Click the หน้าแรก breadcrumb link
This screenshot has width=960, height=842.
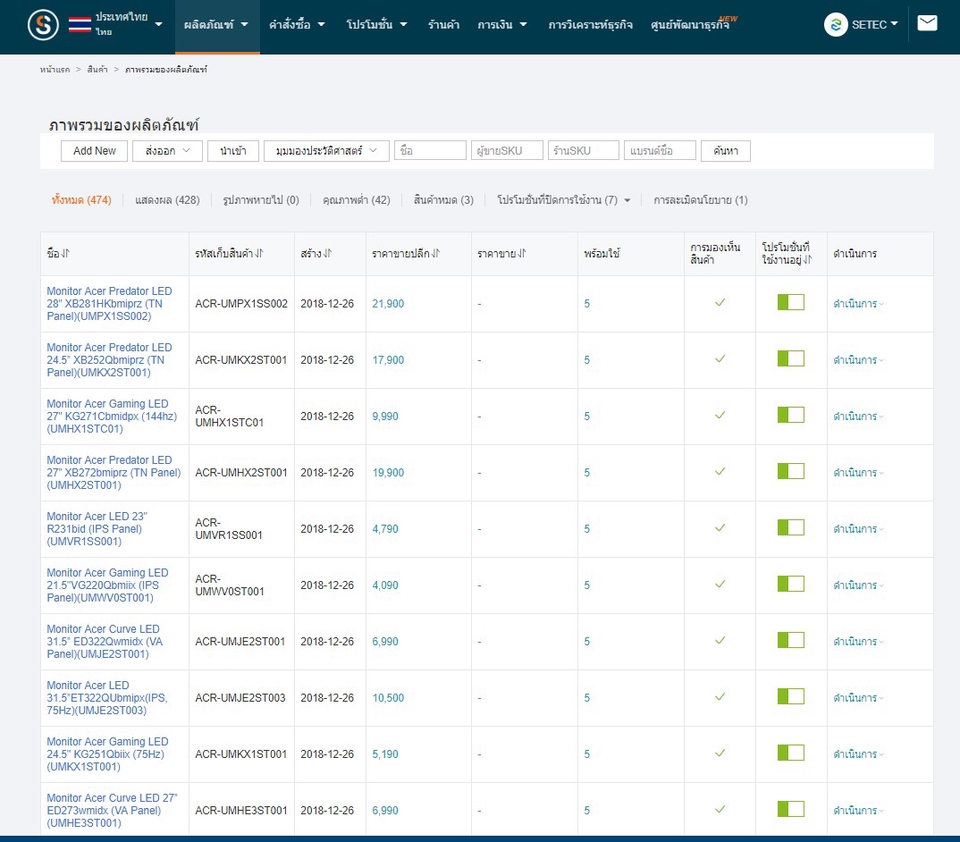(54, 70)
